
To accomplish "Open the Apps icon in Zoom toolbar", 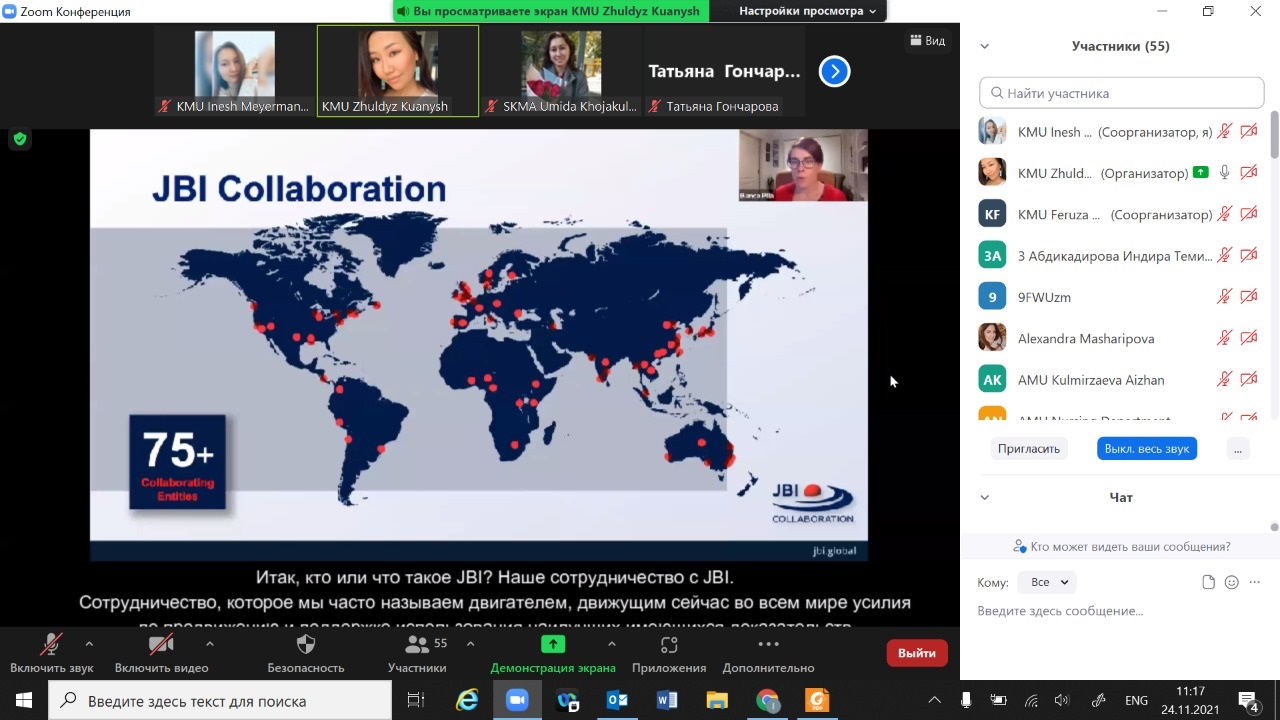I will (669, 645).
